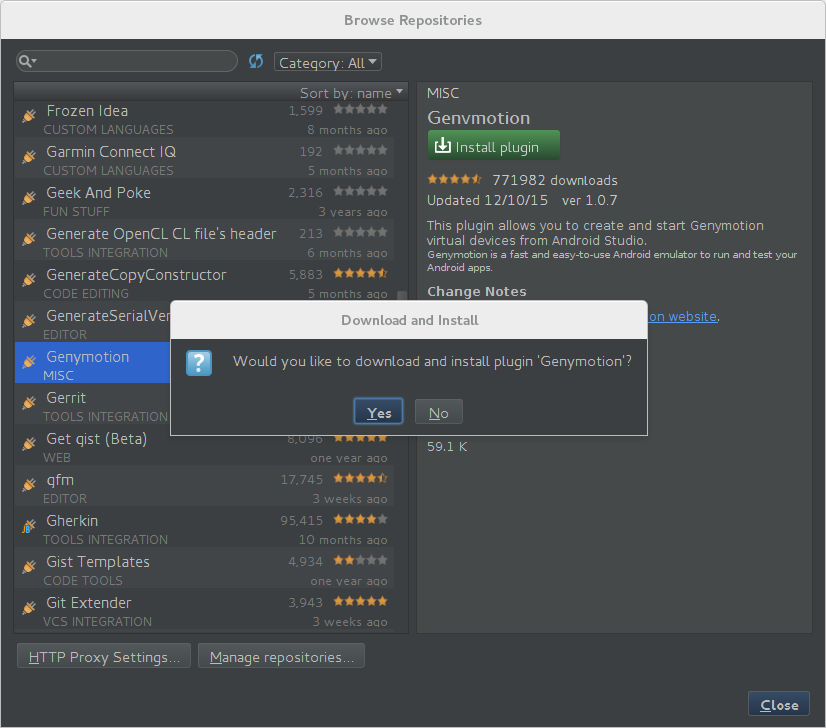This screenshot has width=826, height=728.
Task: Click the Frozen Idea plugin icon
Action: pos(29,115)
